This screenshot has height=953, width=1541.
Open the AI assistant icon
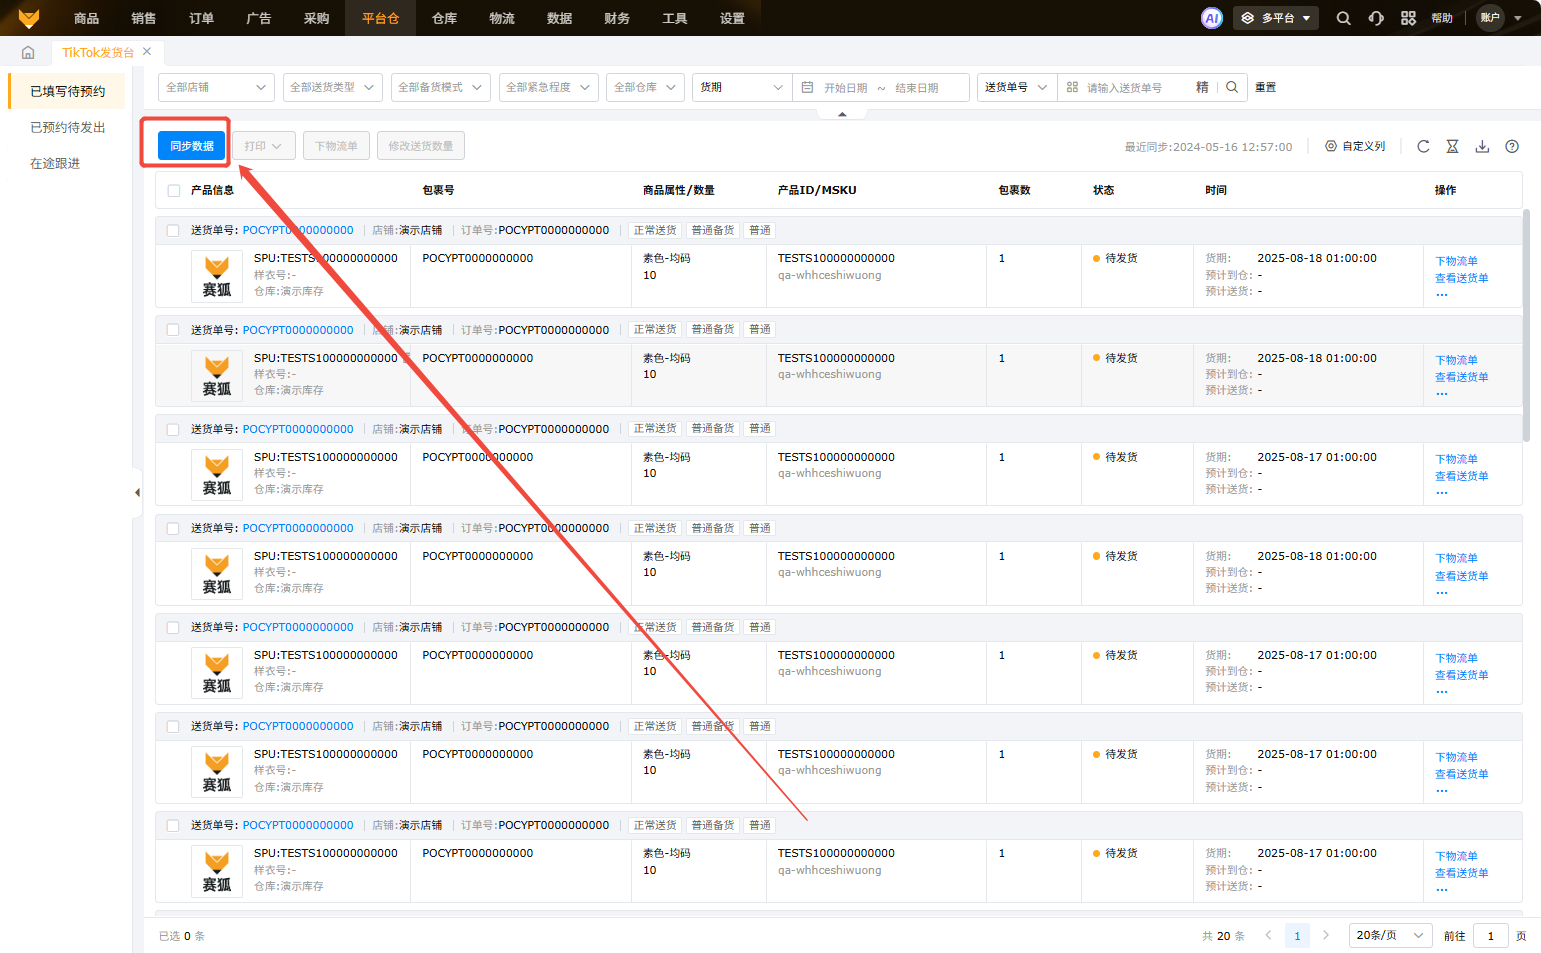pyautogui.click(x=1211, y=18)
